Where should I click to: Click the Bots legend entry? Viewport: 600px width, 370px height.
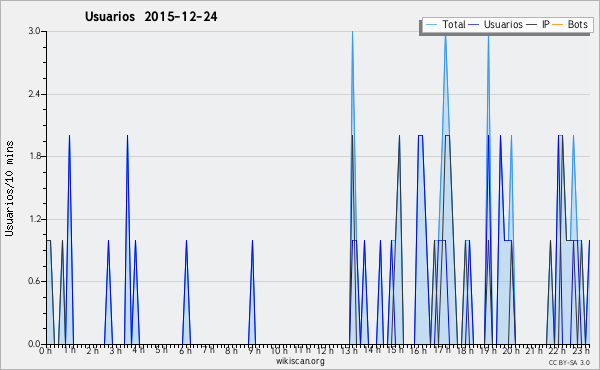pyautogui.click(x=570, y=25)
